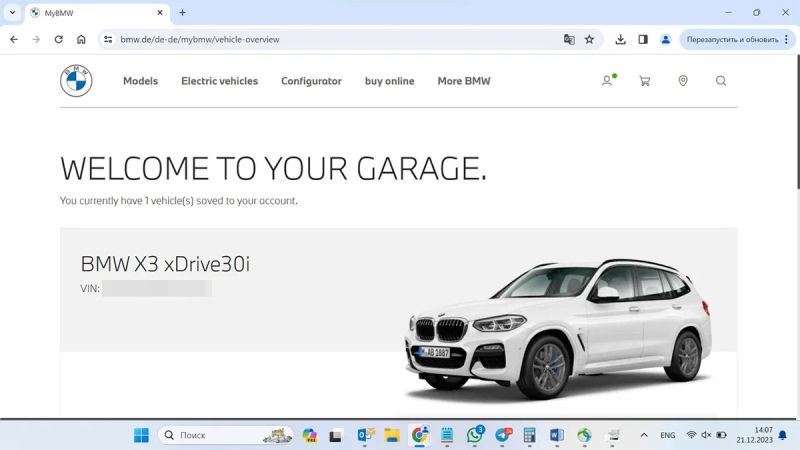Screen dimensions: 800x450
Task: Open the shopping cart
Action: 645,81
